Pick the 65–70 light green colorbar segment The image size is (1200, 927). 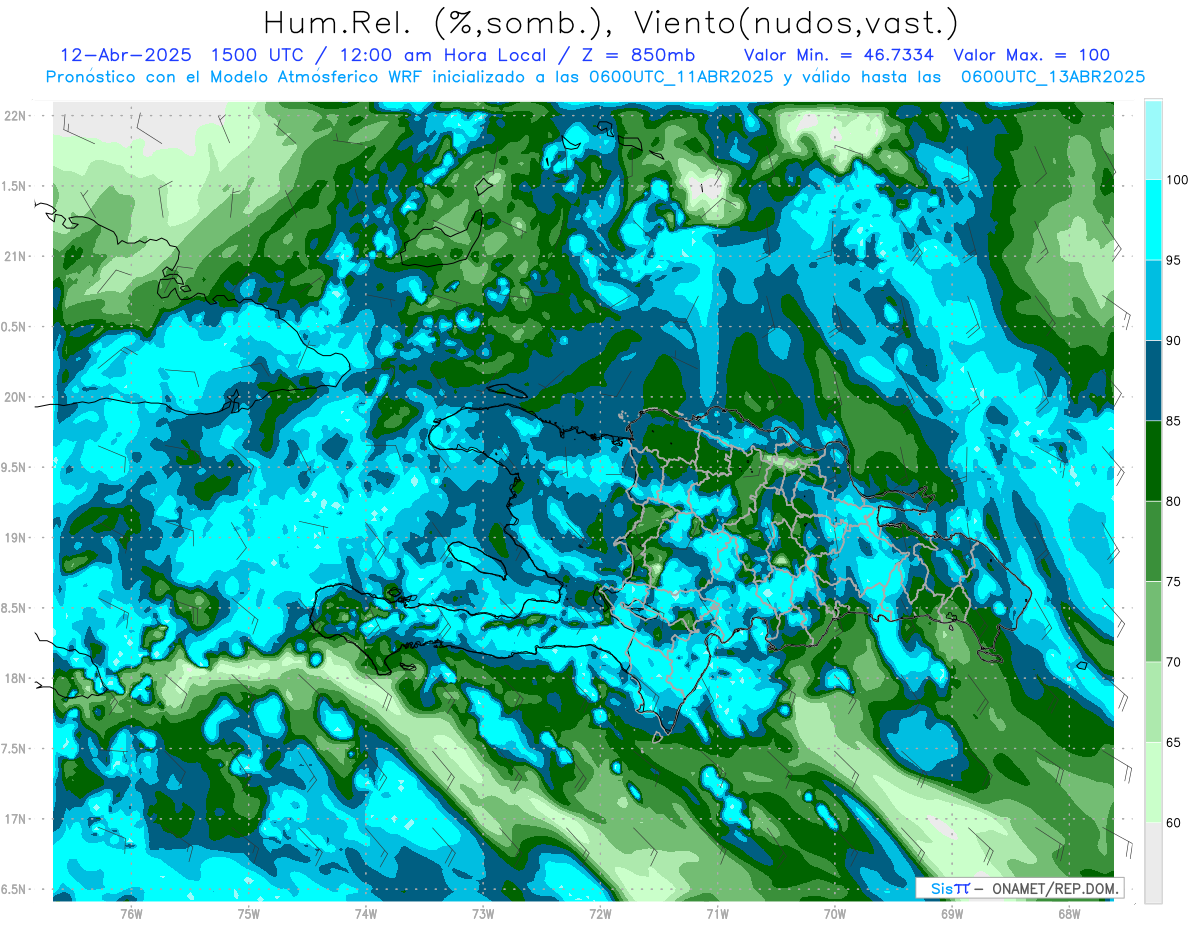(x=1153, y=702)
